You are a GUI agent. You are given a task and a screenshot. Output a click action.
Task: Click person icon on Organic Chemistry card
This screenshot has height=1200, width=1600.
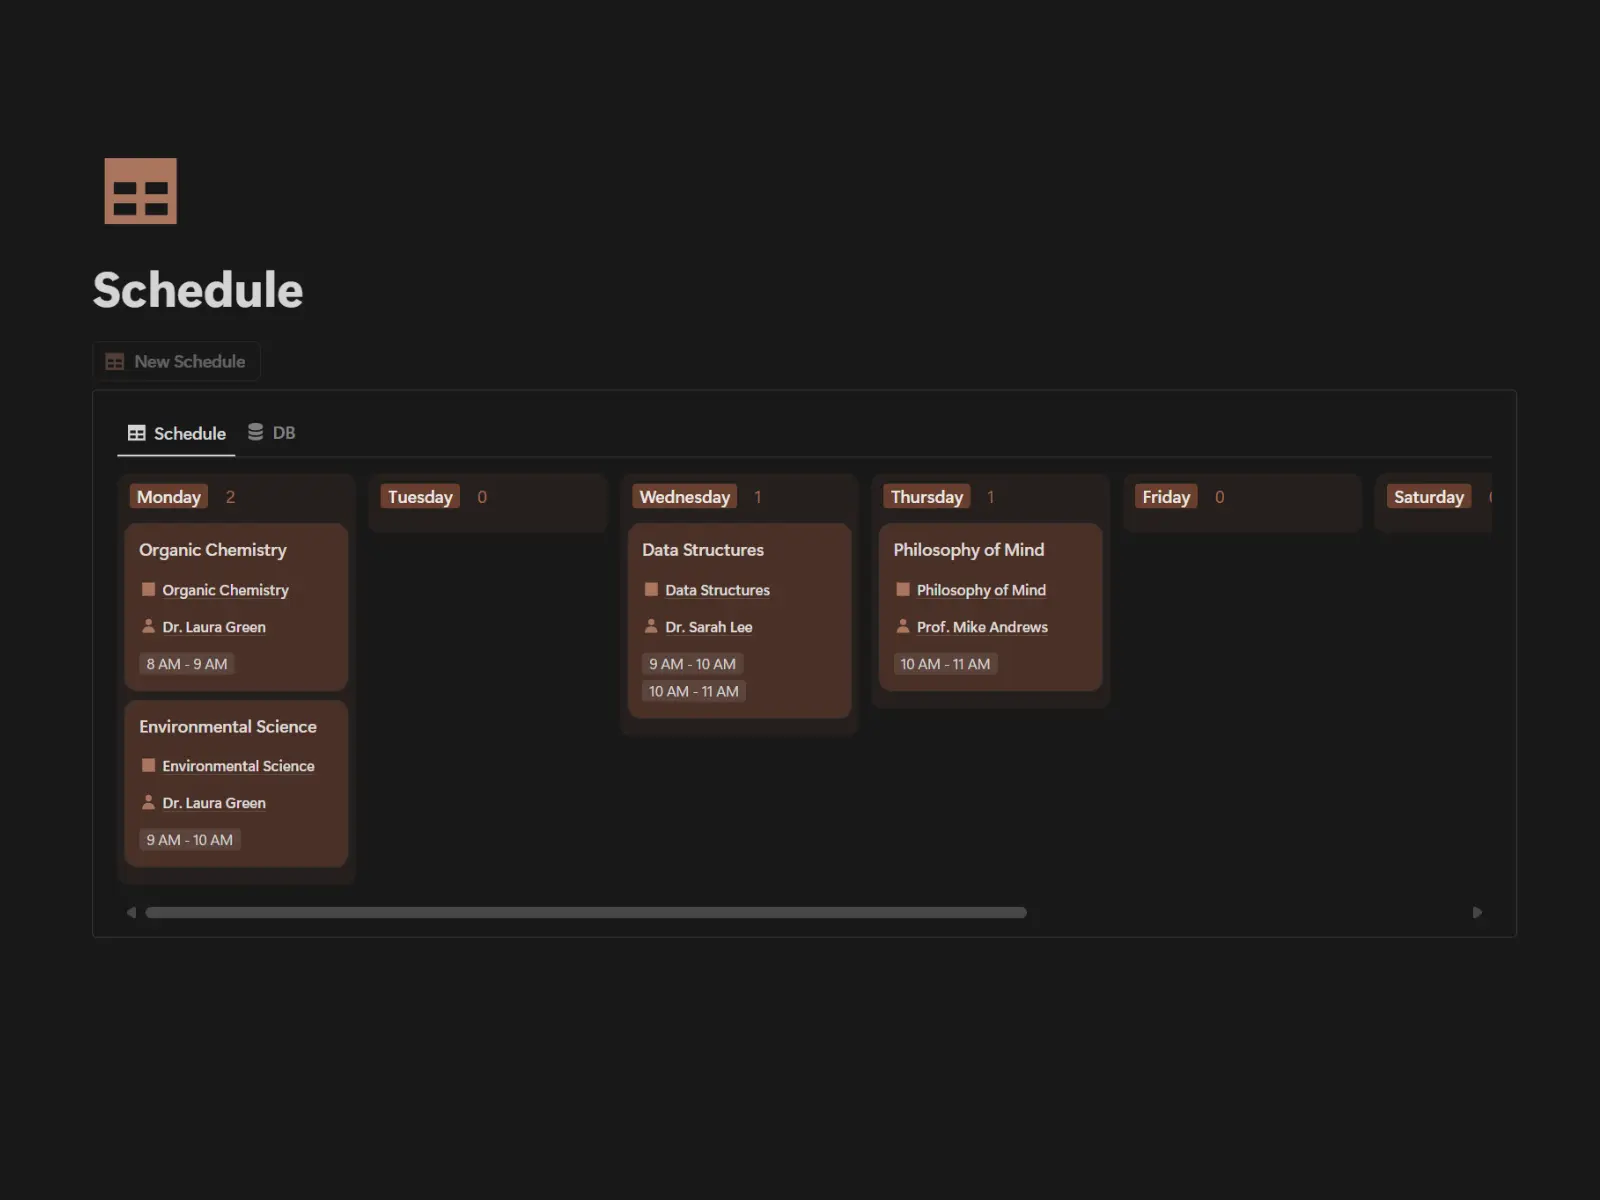[148, 626]
